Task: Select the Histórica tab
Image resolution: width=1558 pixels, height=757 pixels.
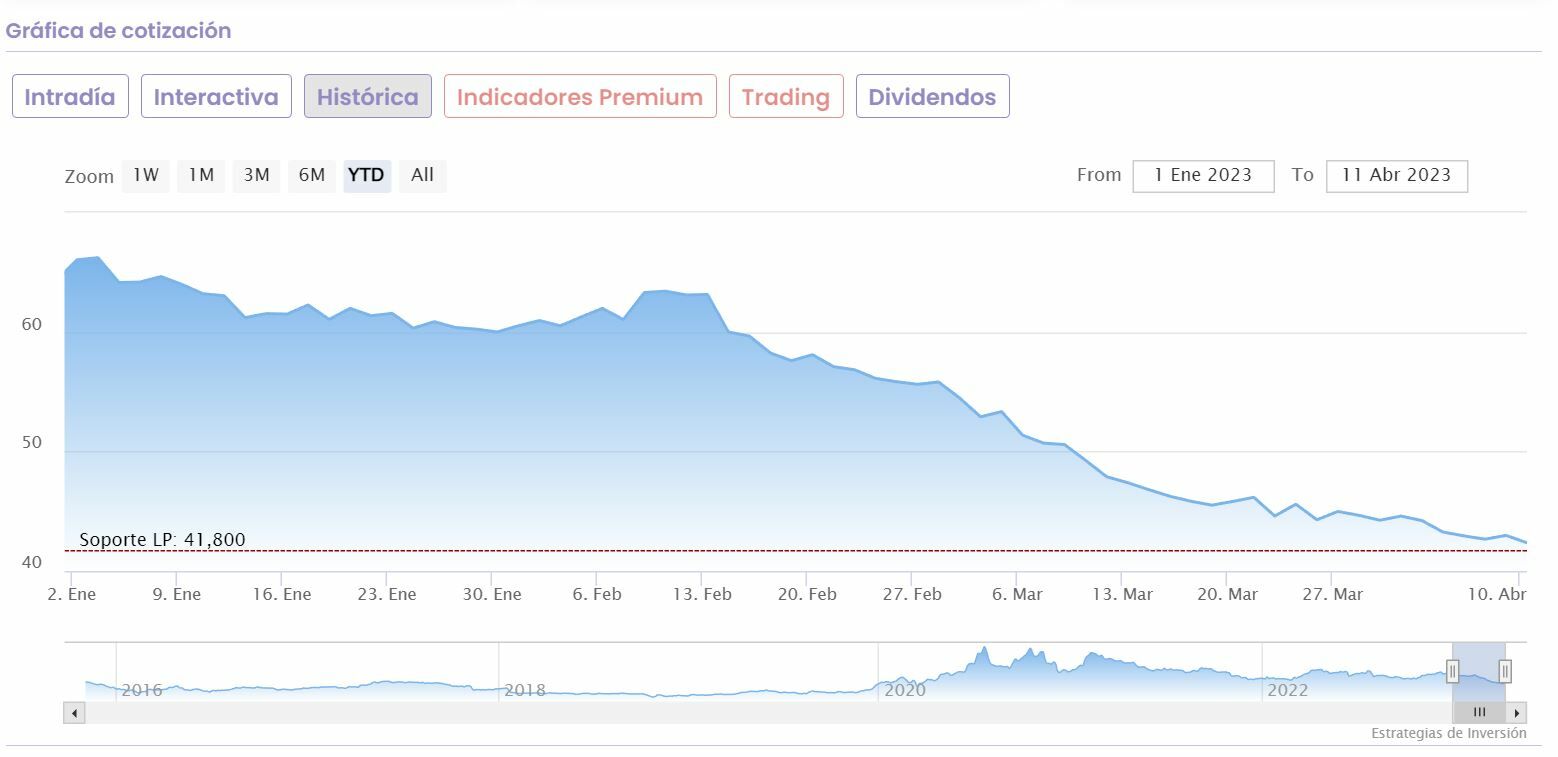Action: point(368,97)
